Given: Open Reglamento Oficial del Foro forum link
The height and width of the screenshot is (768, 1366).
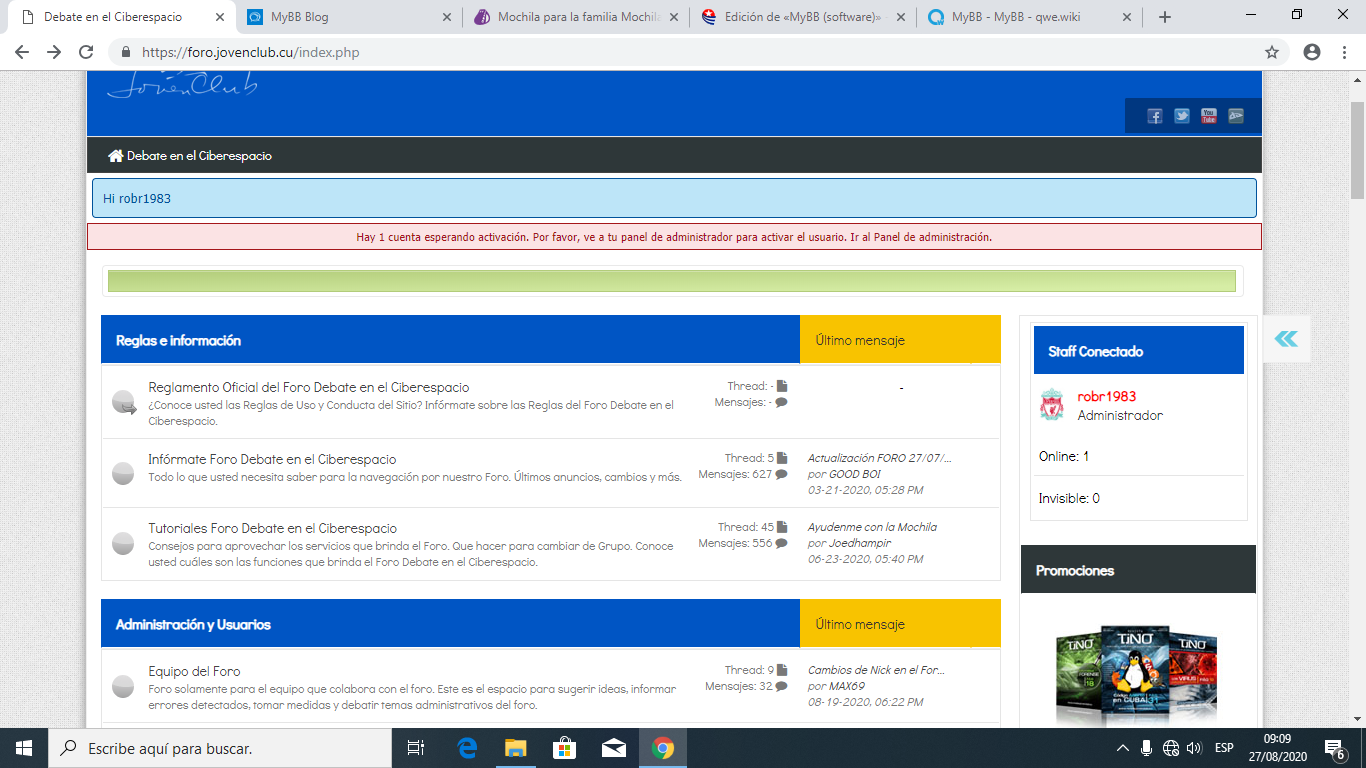Looking at the screenshot, I should click(x=308, y=387).
